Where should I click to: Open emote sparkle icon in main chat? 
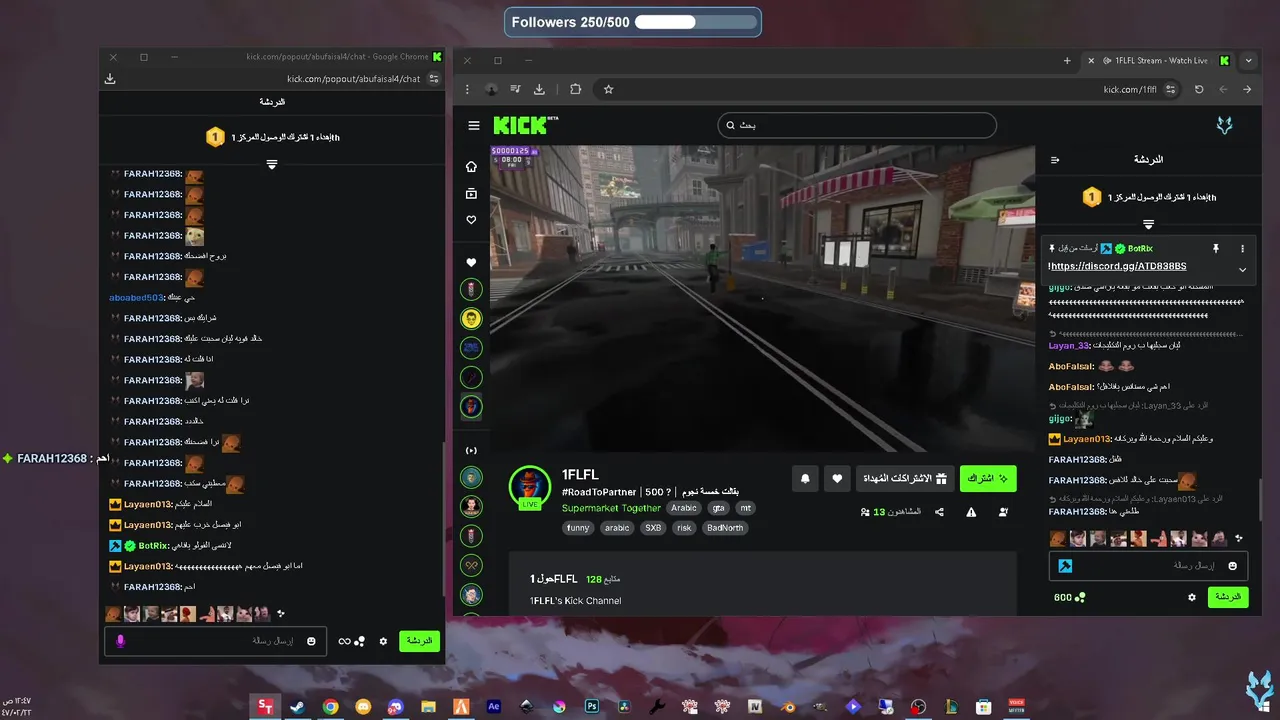[1239, 538]
